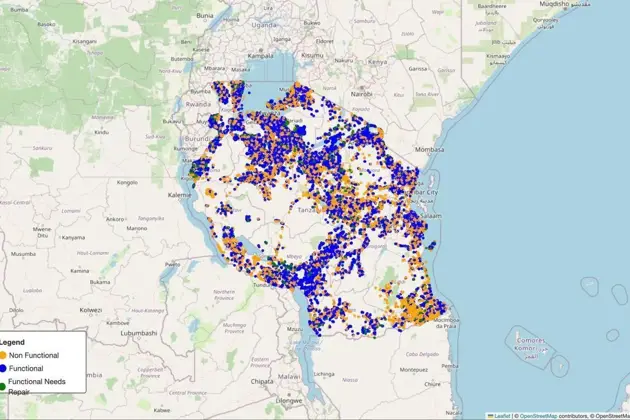The image size is (630, 420).
Task: Click the 'Lubumbashi' map label
Action: coord(139,333)
